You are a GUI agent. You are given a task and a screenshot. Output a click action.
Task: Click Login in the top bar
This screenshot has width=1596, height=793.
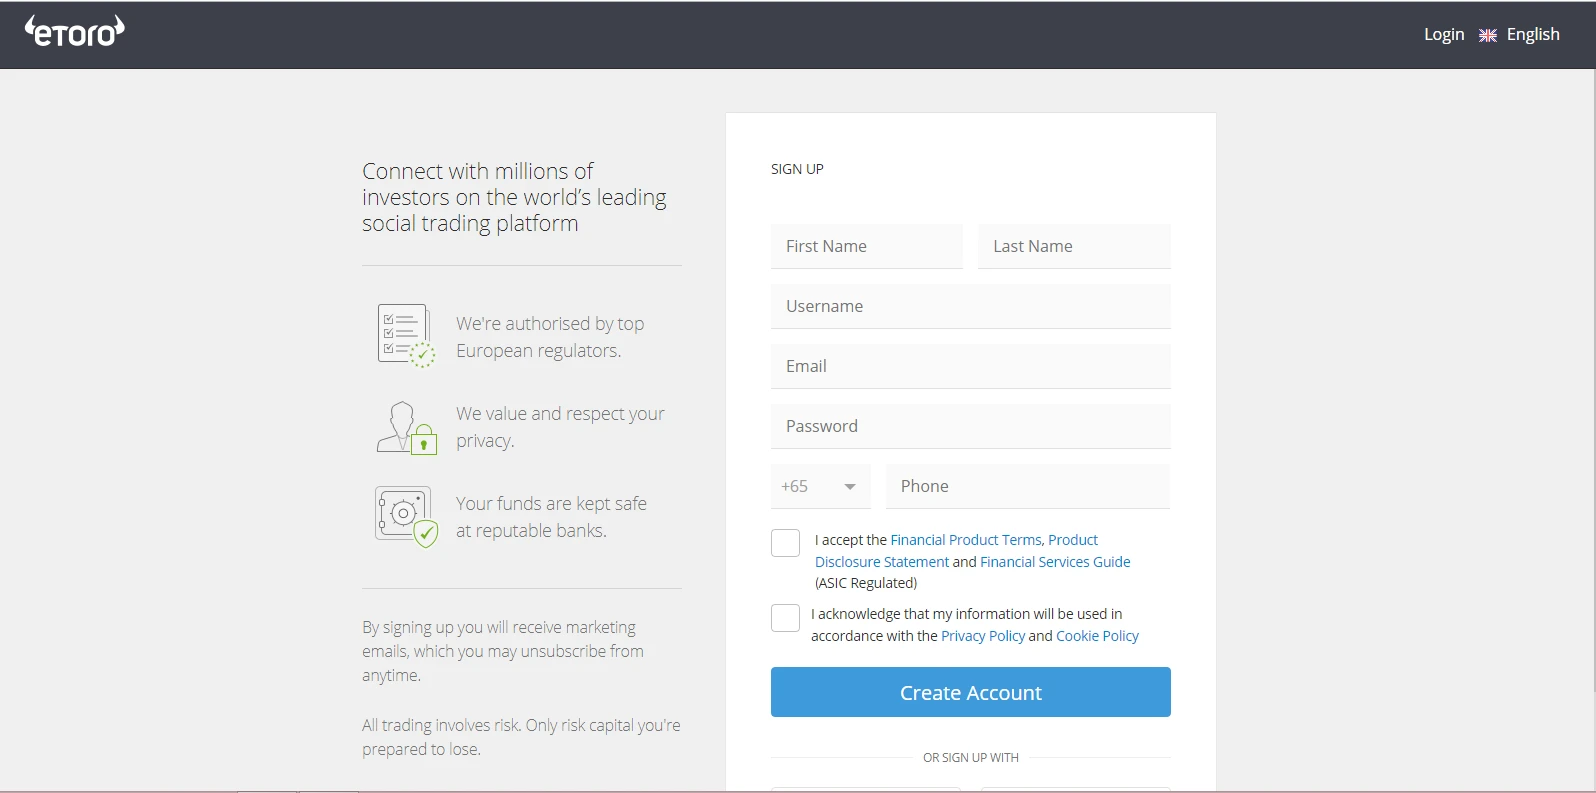[1443, 35]
